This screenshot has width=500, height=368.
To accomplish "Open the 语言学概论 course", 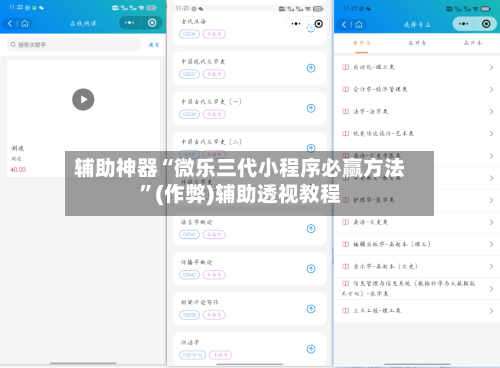I will point(249,229).
